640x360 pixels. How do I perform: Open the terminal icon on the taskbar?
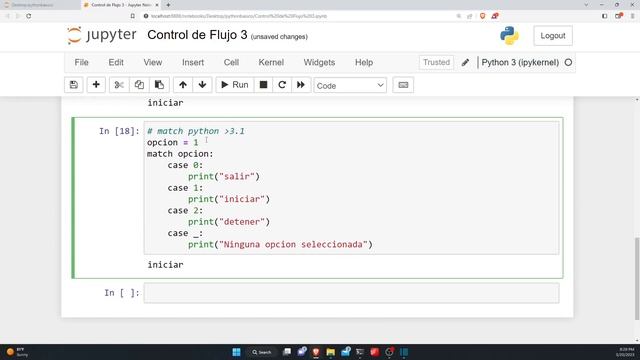(x=360, y=352)
